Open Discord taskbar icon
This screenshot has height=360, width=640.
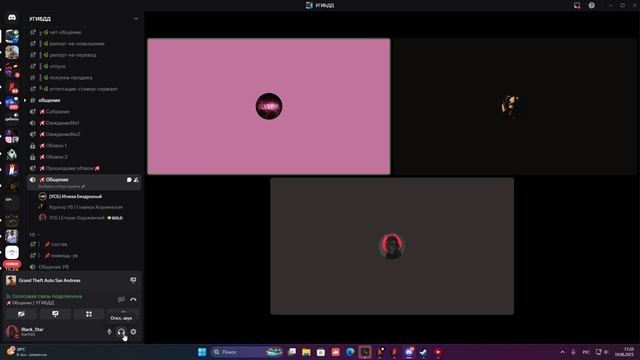pos(409,352)
